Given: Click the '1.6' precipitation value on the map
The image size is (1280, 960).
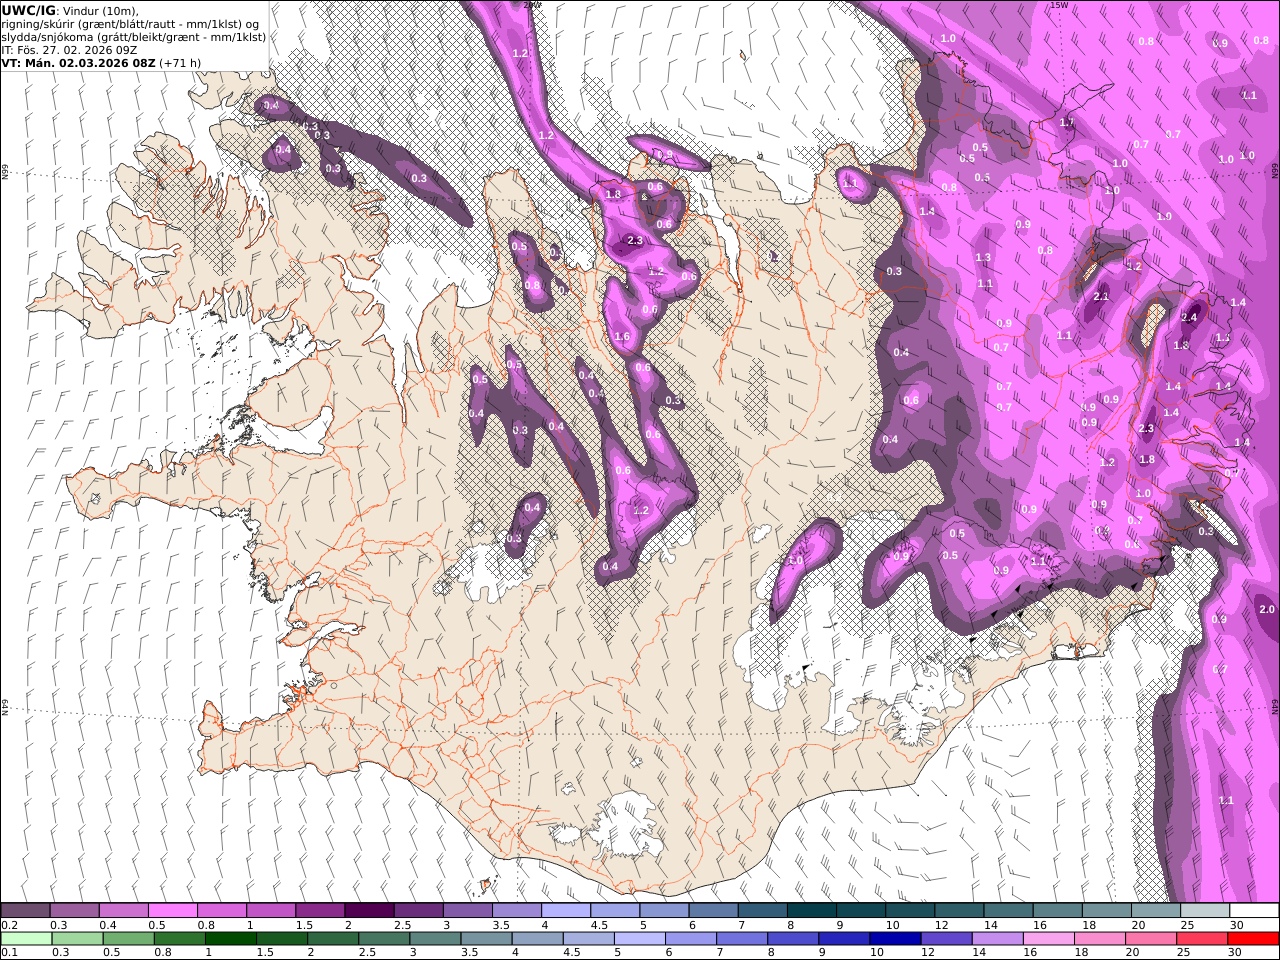Looking at the screenshot, I should point(622,337).
